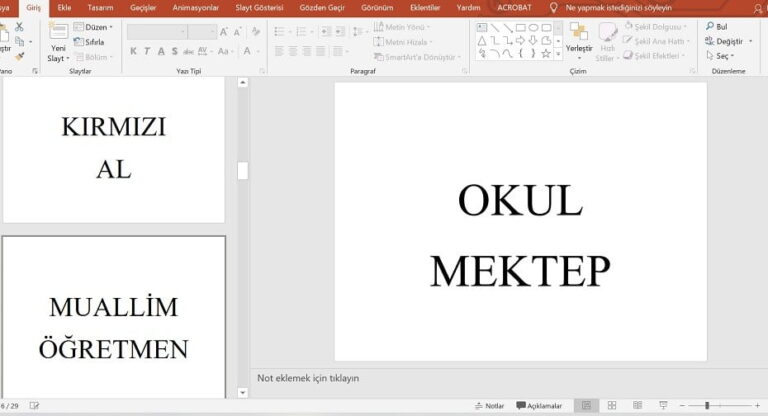Toggle strikethrough abc formatting

pos(189,51)
